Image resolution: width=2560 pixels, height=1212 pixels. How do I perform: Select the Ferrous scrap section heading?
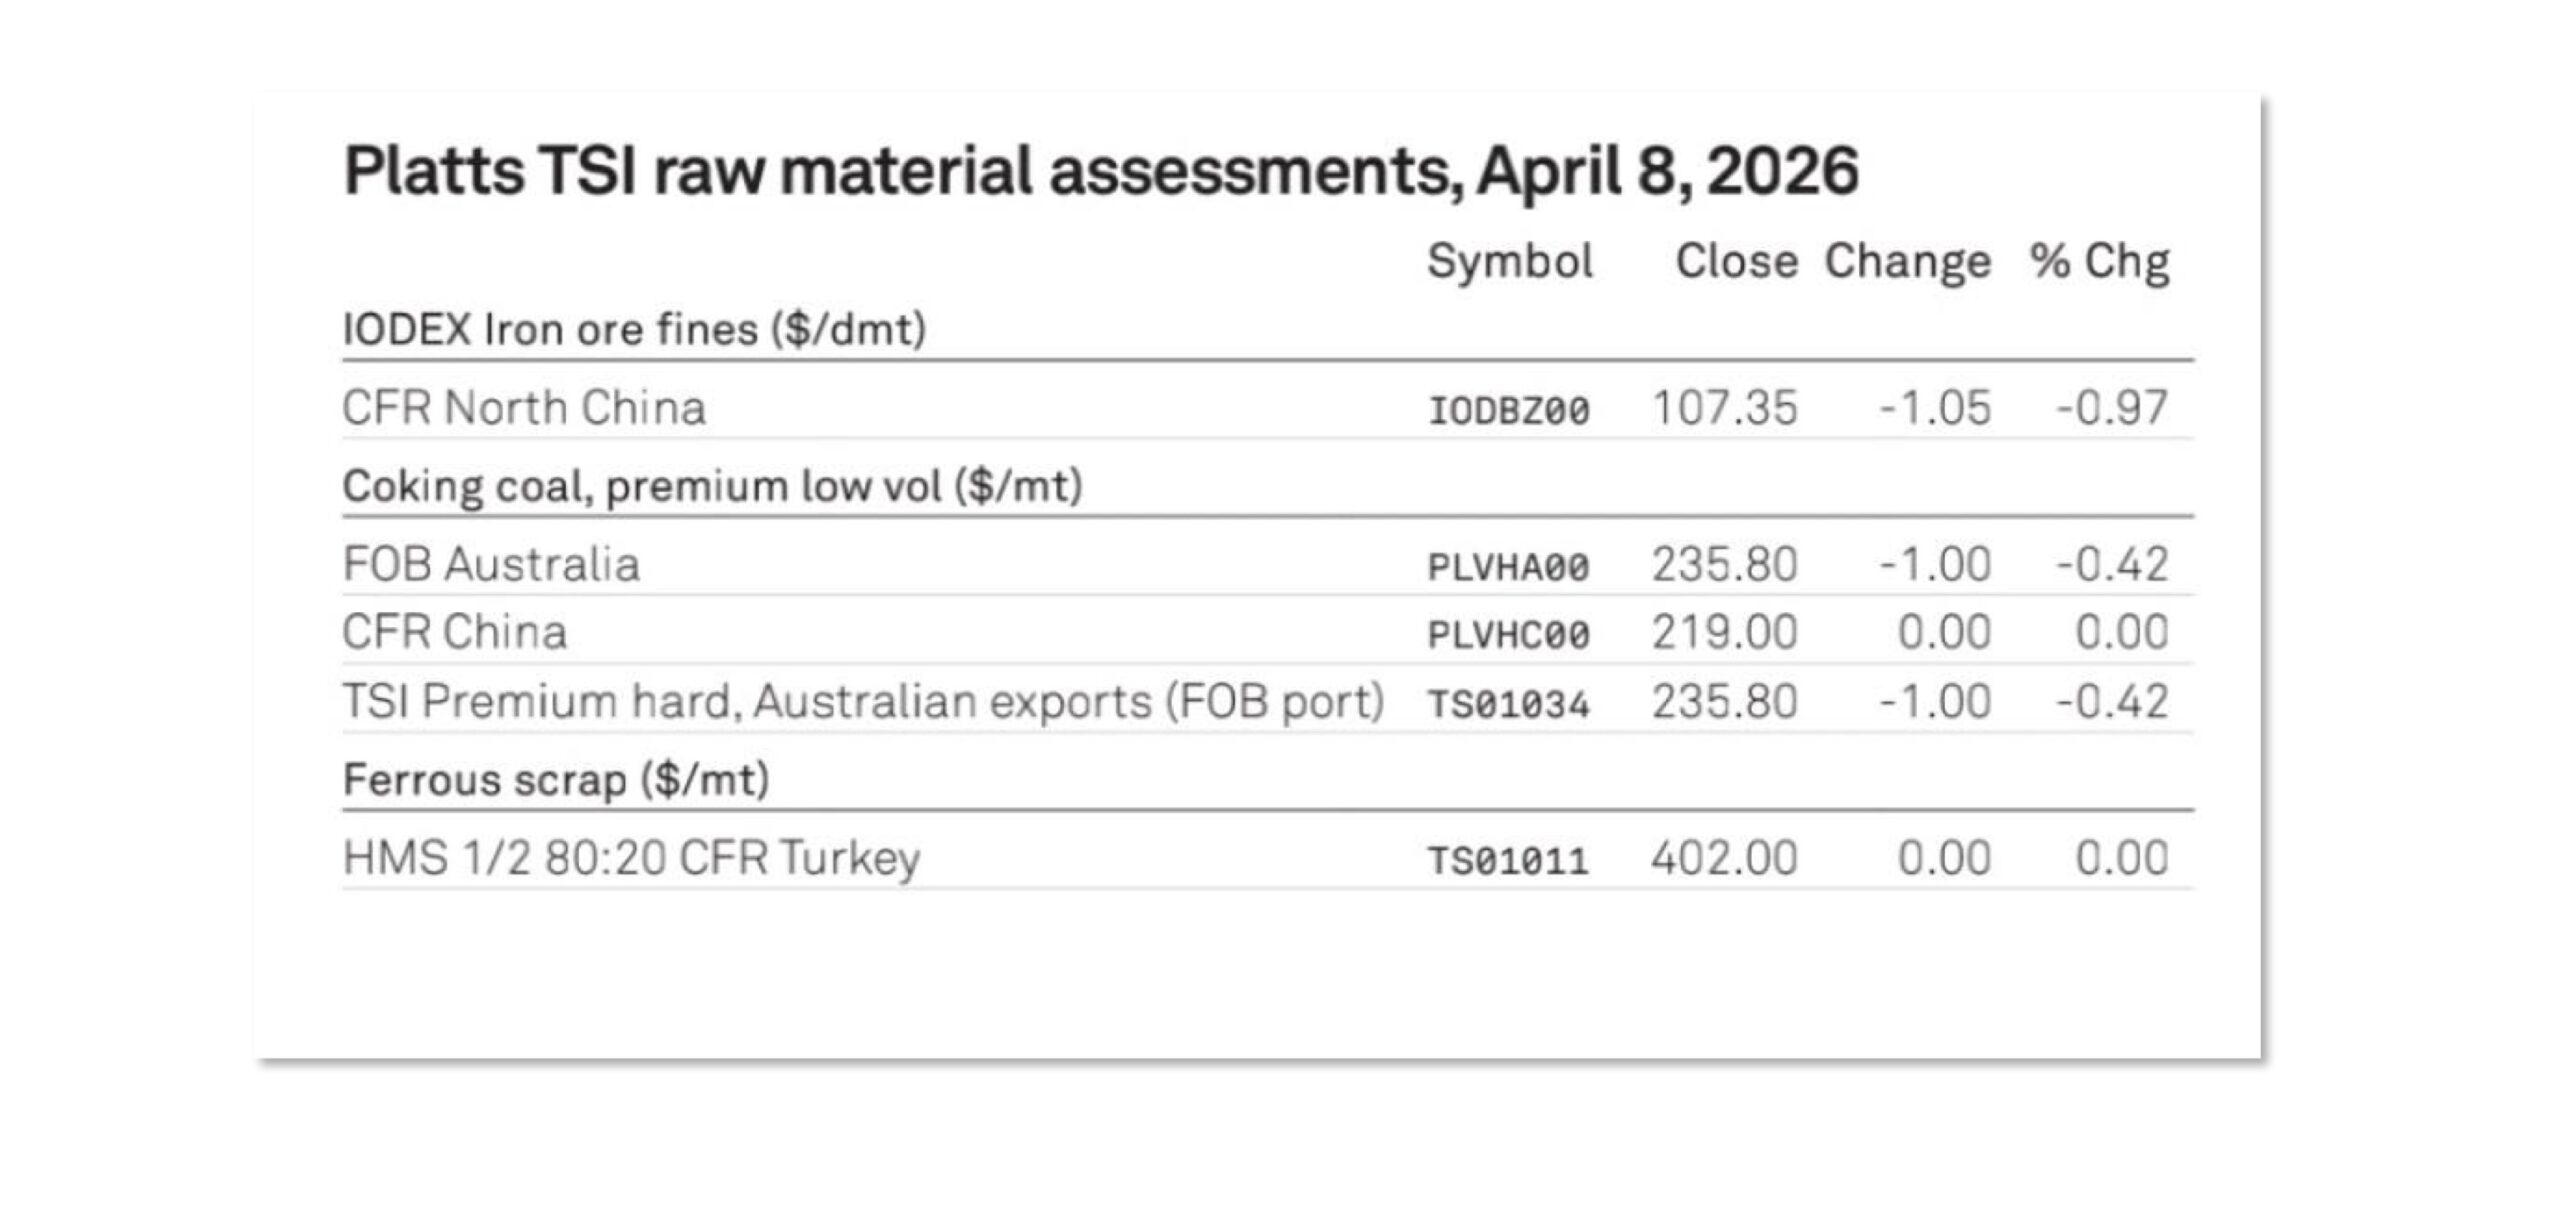[x=556, y=780]
